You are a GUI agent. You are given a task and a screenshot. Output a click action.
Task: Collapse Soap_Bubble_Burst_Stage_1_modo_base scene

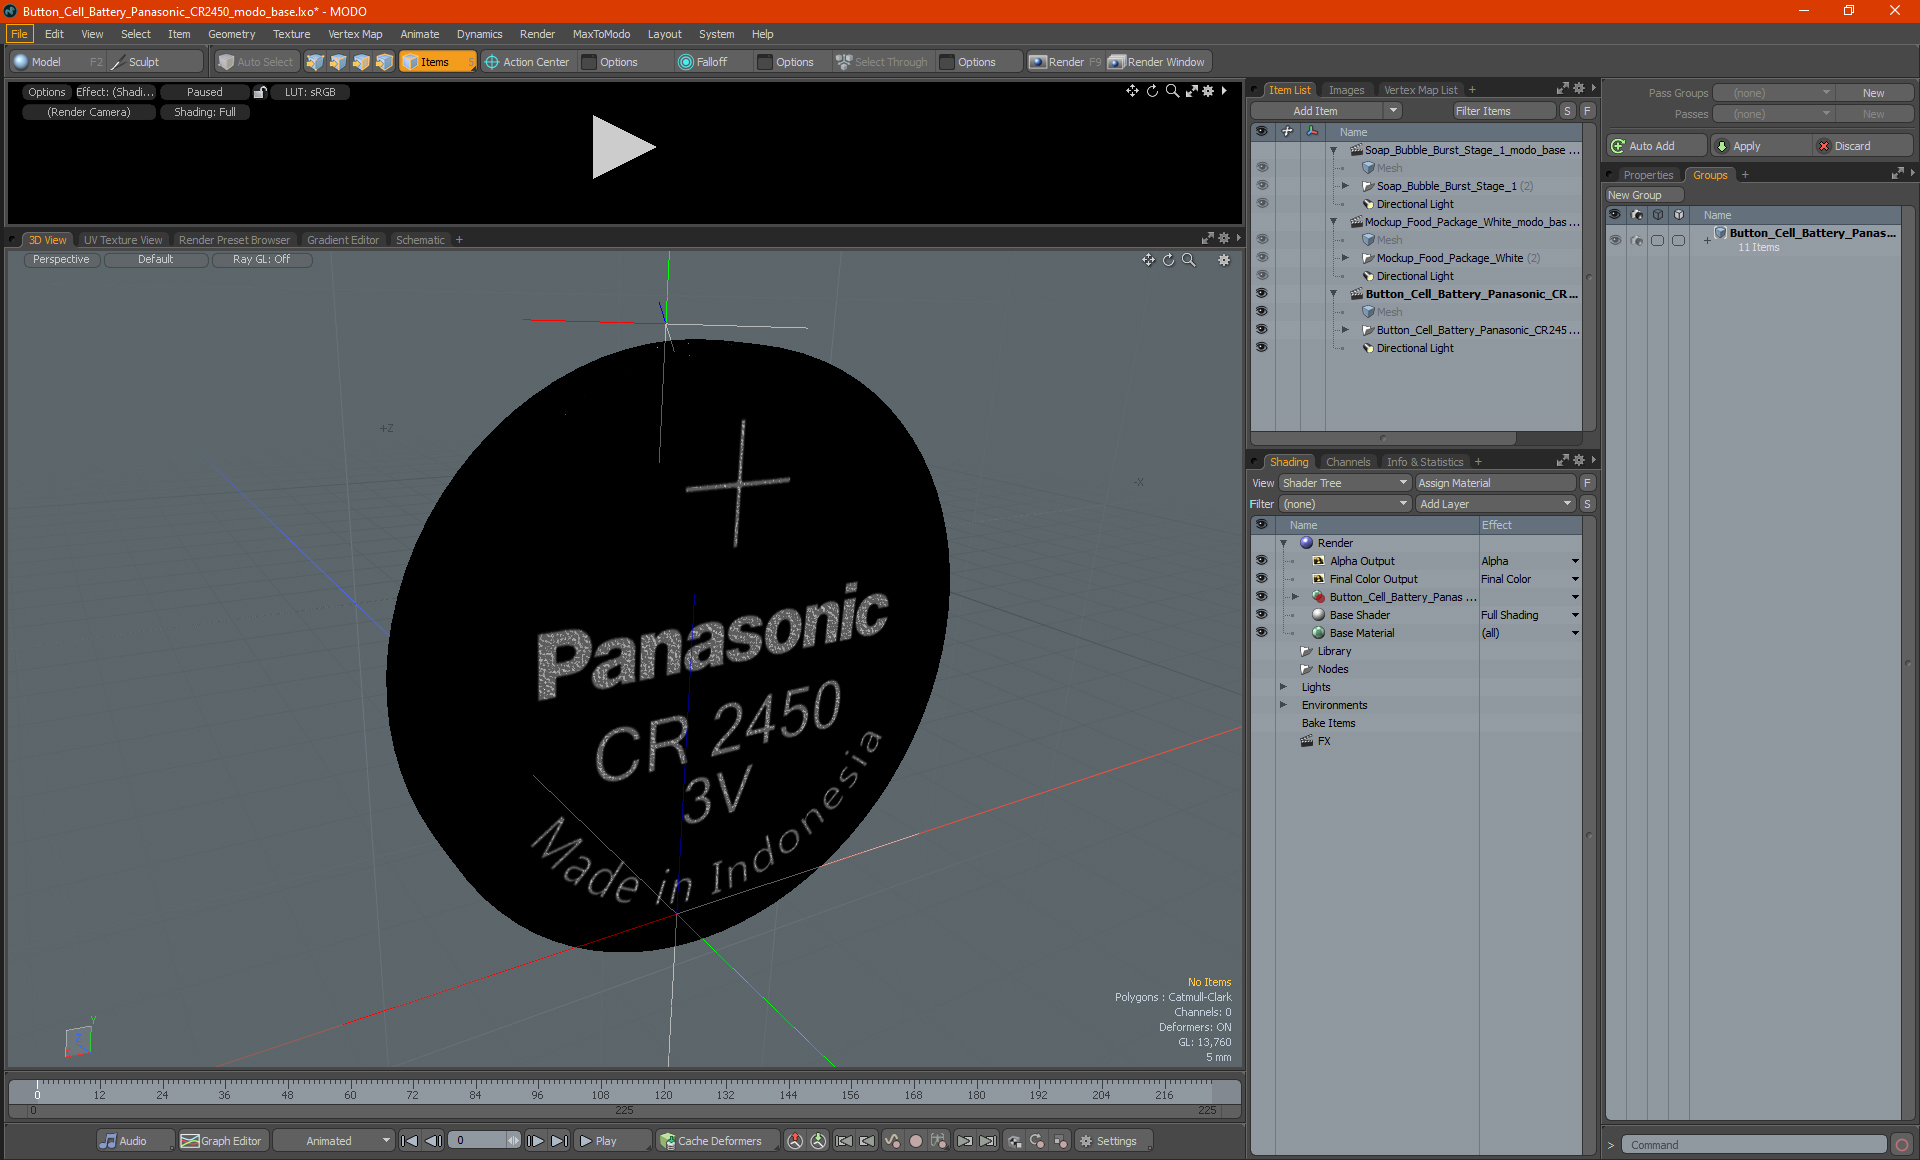pyautogui.click(x=1333, y=150)
